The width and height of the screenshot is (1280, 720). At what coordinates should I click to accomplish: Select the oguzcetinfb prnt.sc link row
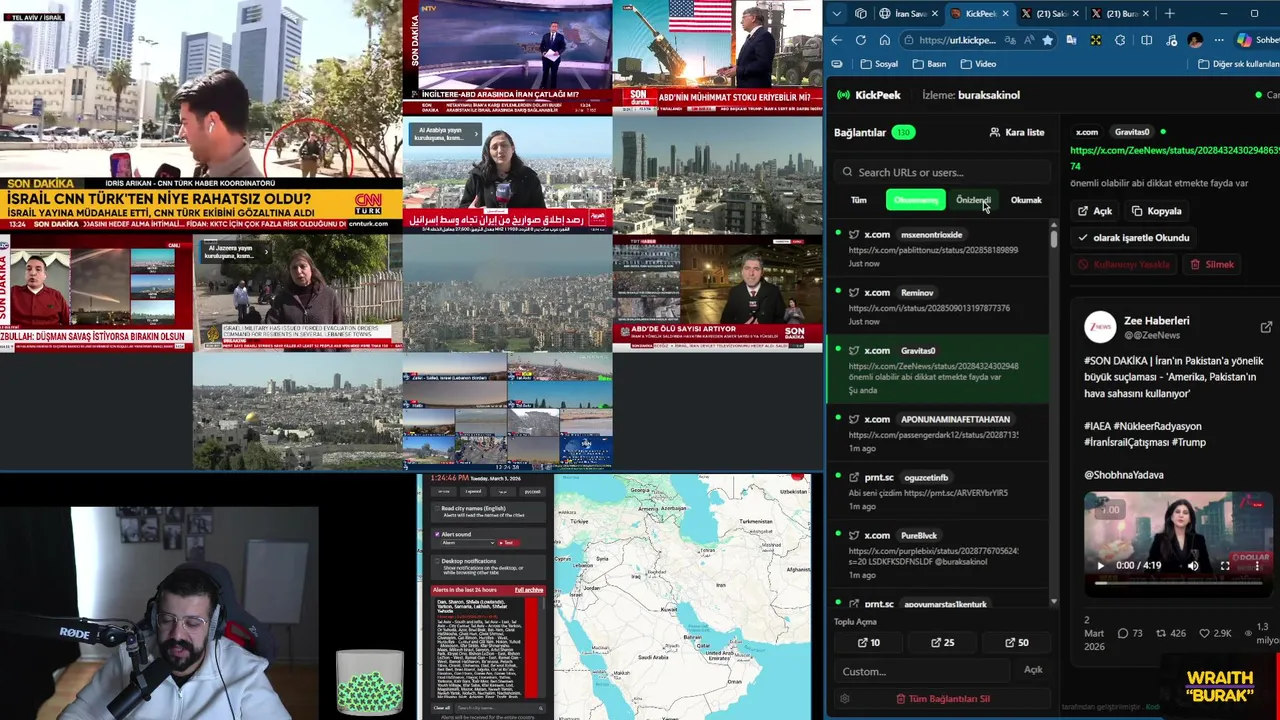(938, 491)
